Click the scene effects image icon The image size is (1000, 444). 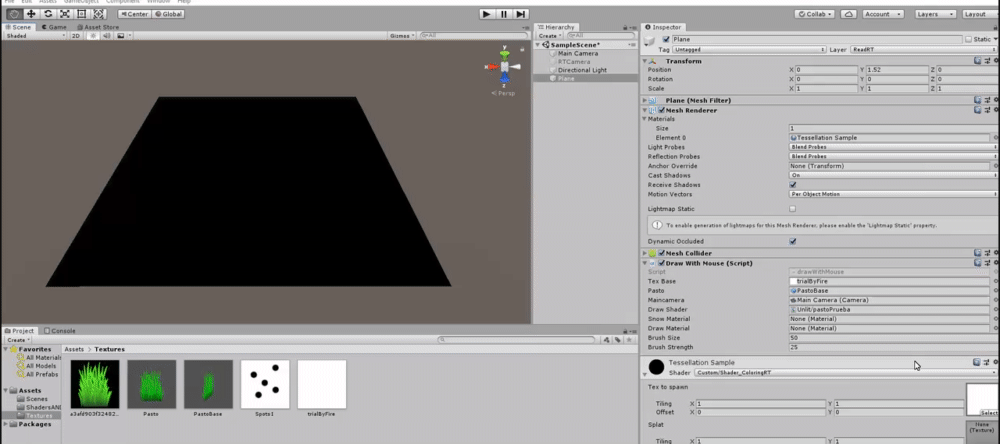(x=120, y=36)
